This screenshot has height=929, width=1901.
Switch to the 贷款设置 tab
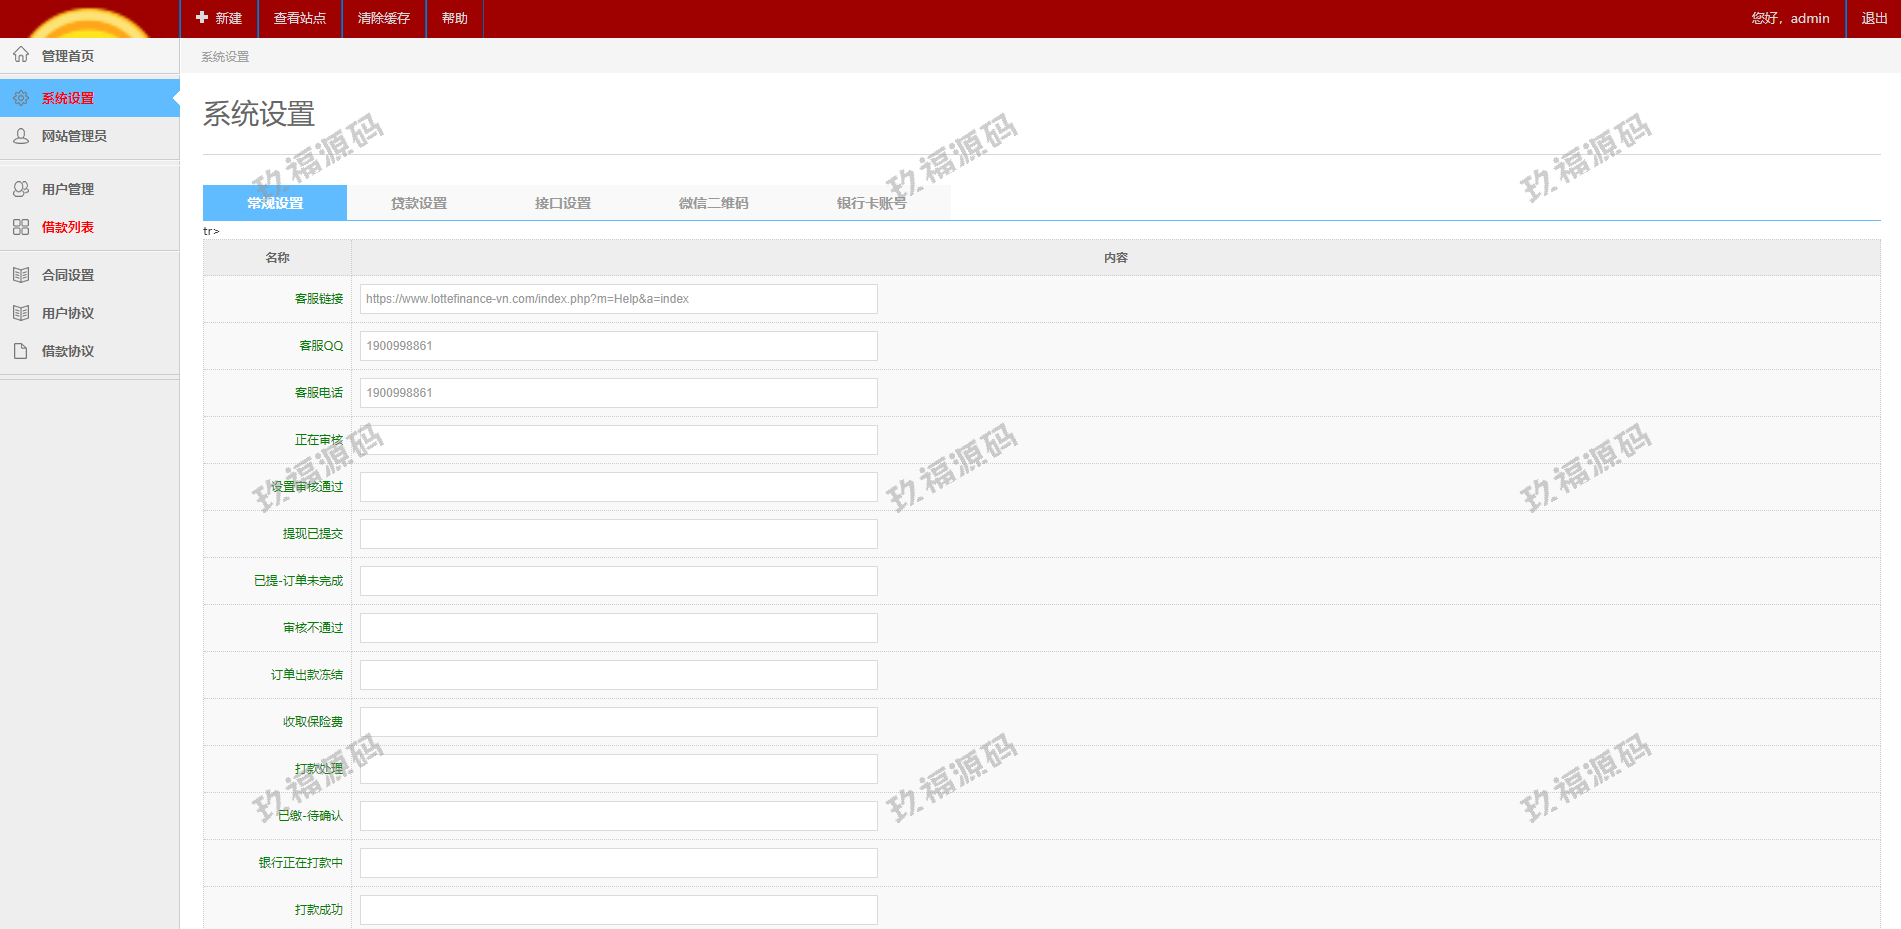pos(419,203)
